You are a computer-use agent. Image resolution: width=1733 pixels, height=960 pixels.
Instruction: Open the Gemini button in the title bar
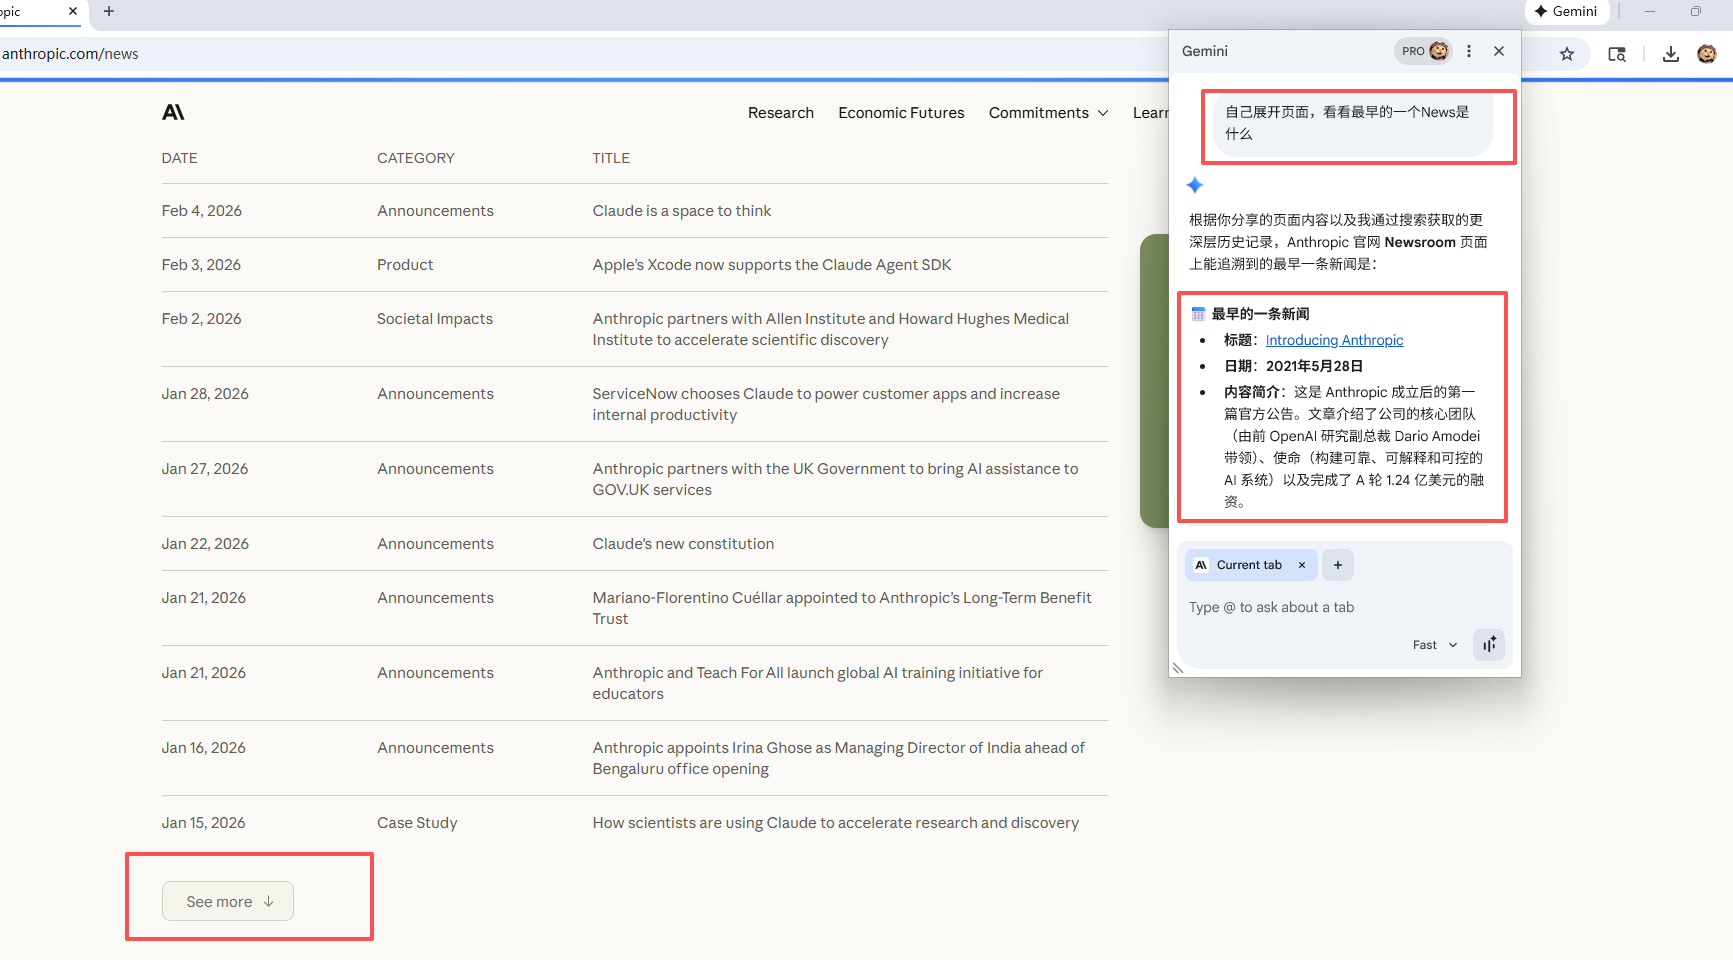[1566, 11]
